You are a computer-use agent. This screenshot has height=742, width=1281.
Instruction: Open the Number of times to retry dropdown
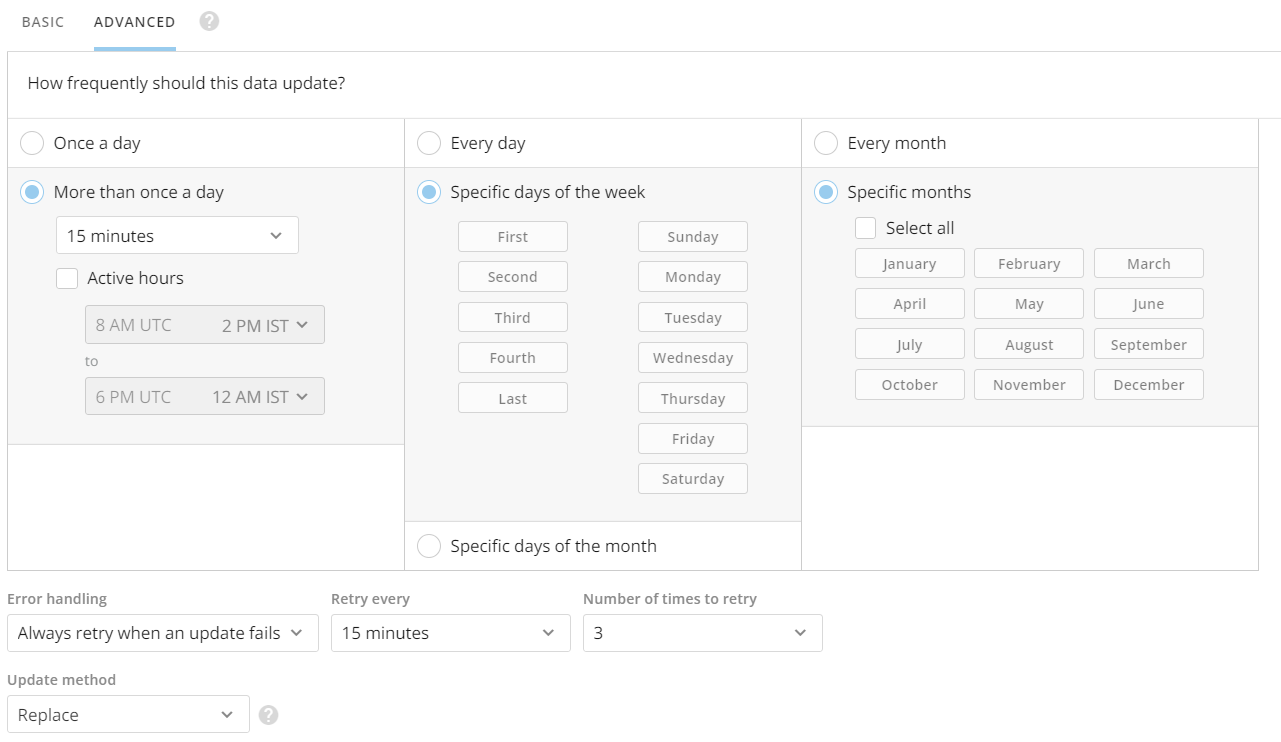point(701,633)
